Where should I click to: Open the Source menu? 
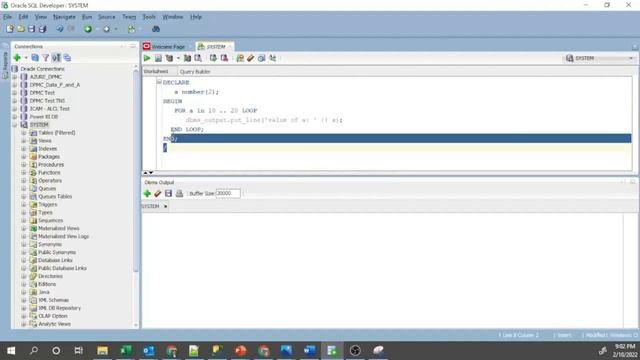107,17
